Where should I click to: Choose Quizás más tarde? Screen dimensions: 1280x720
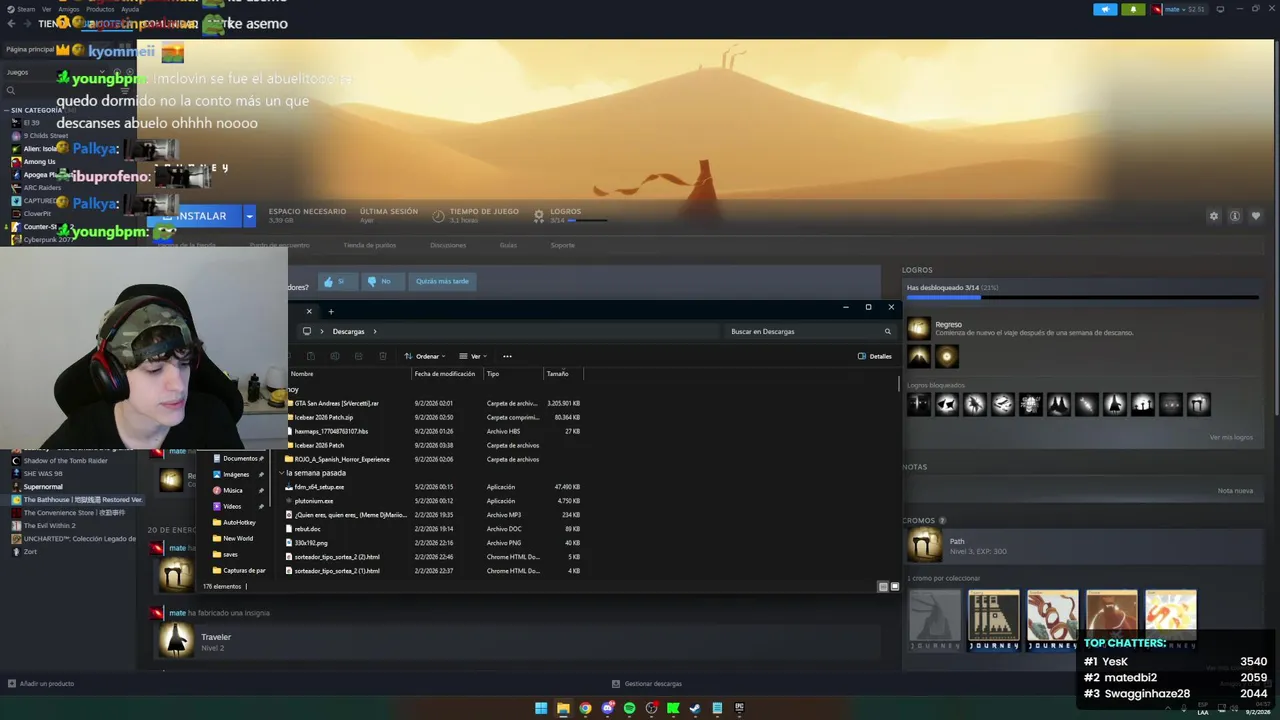coord(442,281)
